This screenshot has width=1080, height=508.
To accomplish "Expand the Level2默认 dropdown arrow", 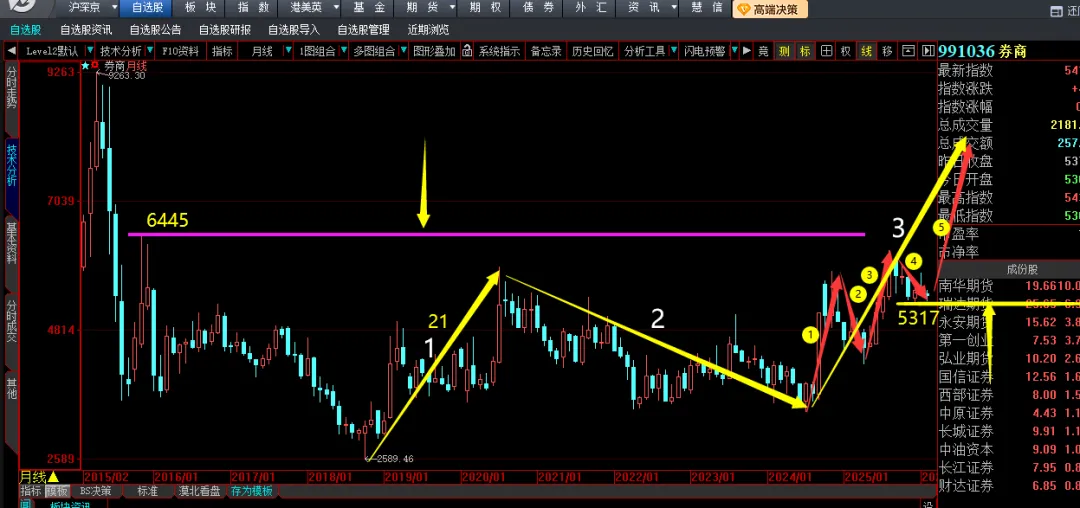I will pyautogui.click(x=90, y=51).
